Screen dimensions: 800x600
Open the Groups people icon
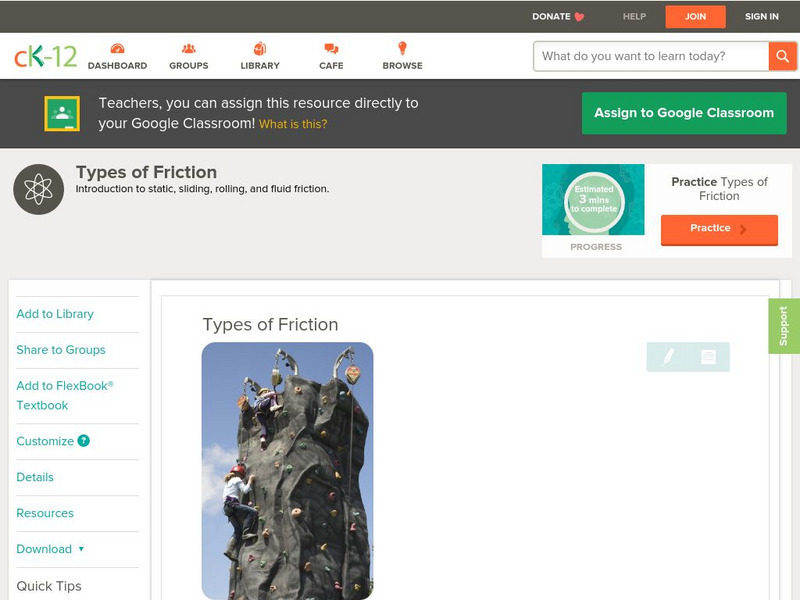(x=189, y=48)
